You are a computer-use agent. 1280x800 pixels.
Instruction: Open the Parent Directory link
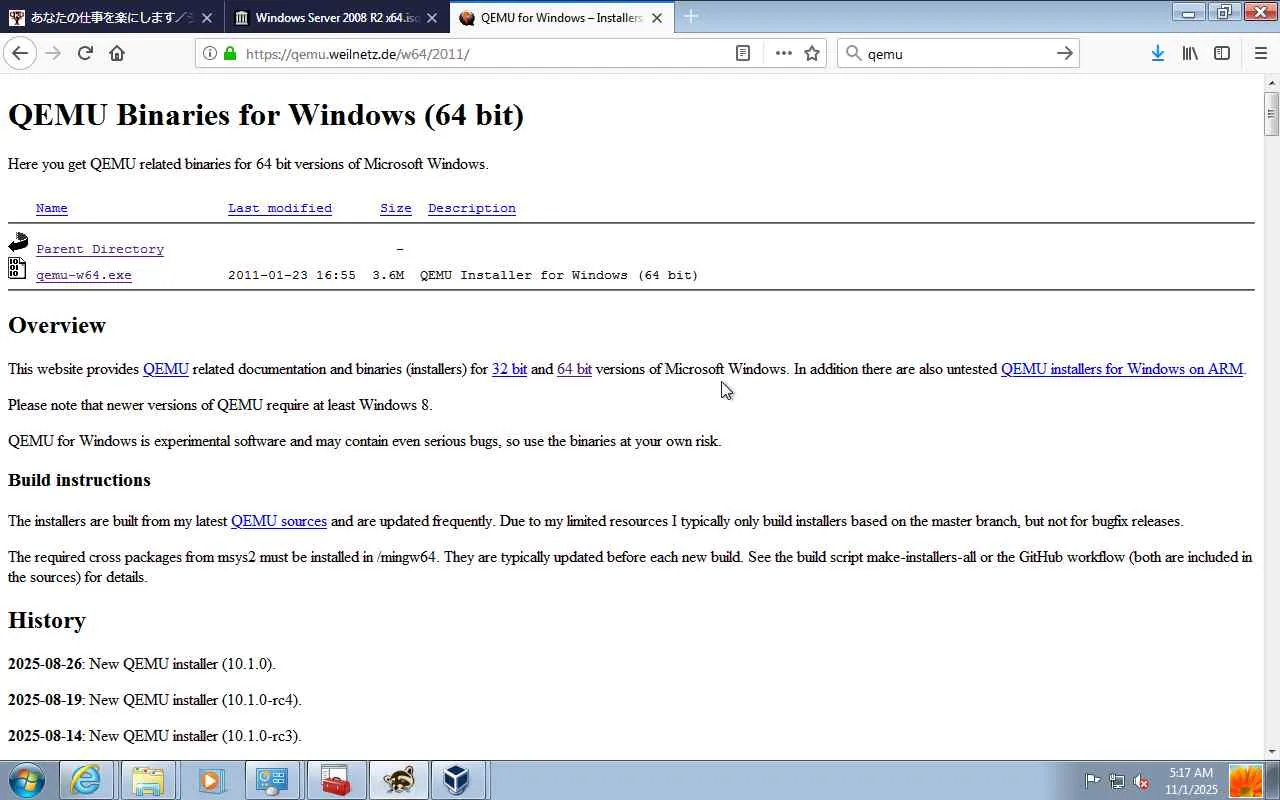click(x=100, y=249)
